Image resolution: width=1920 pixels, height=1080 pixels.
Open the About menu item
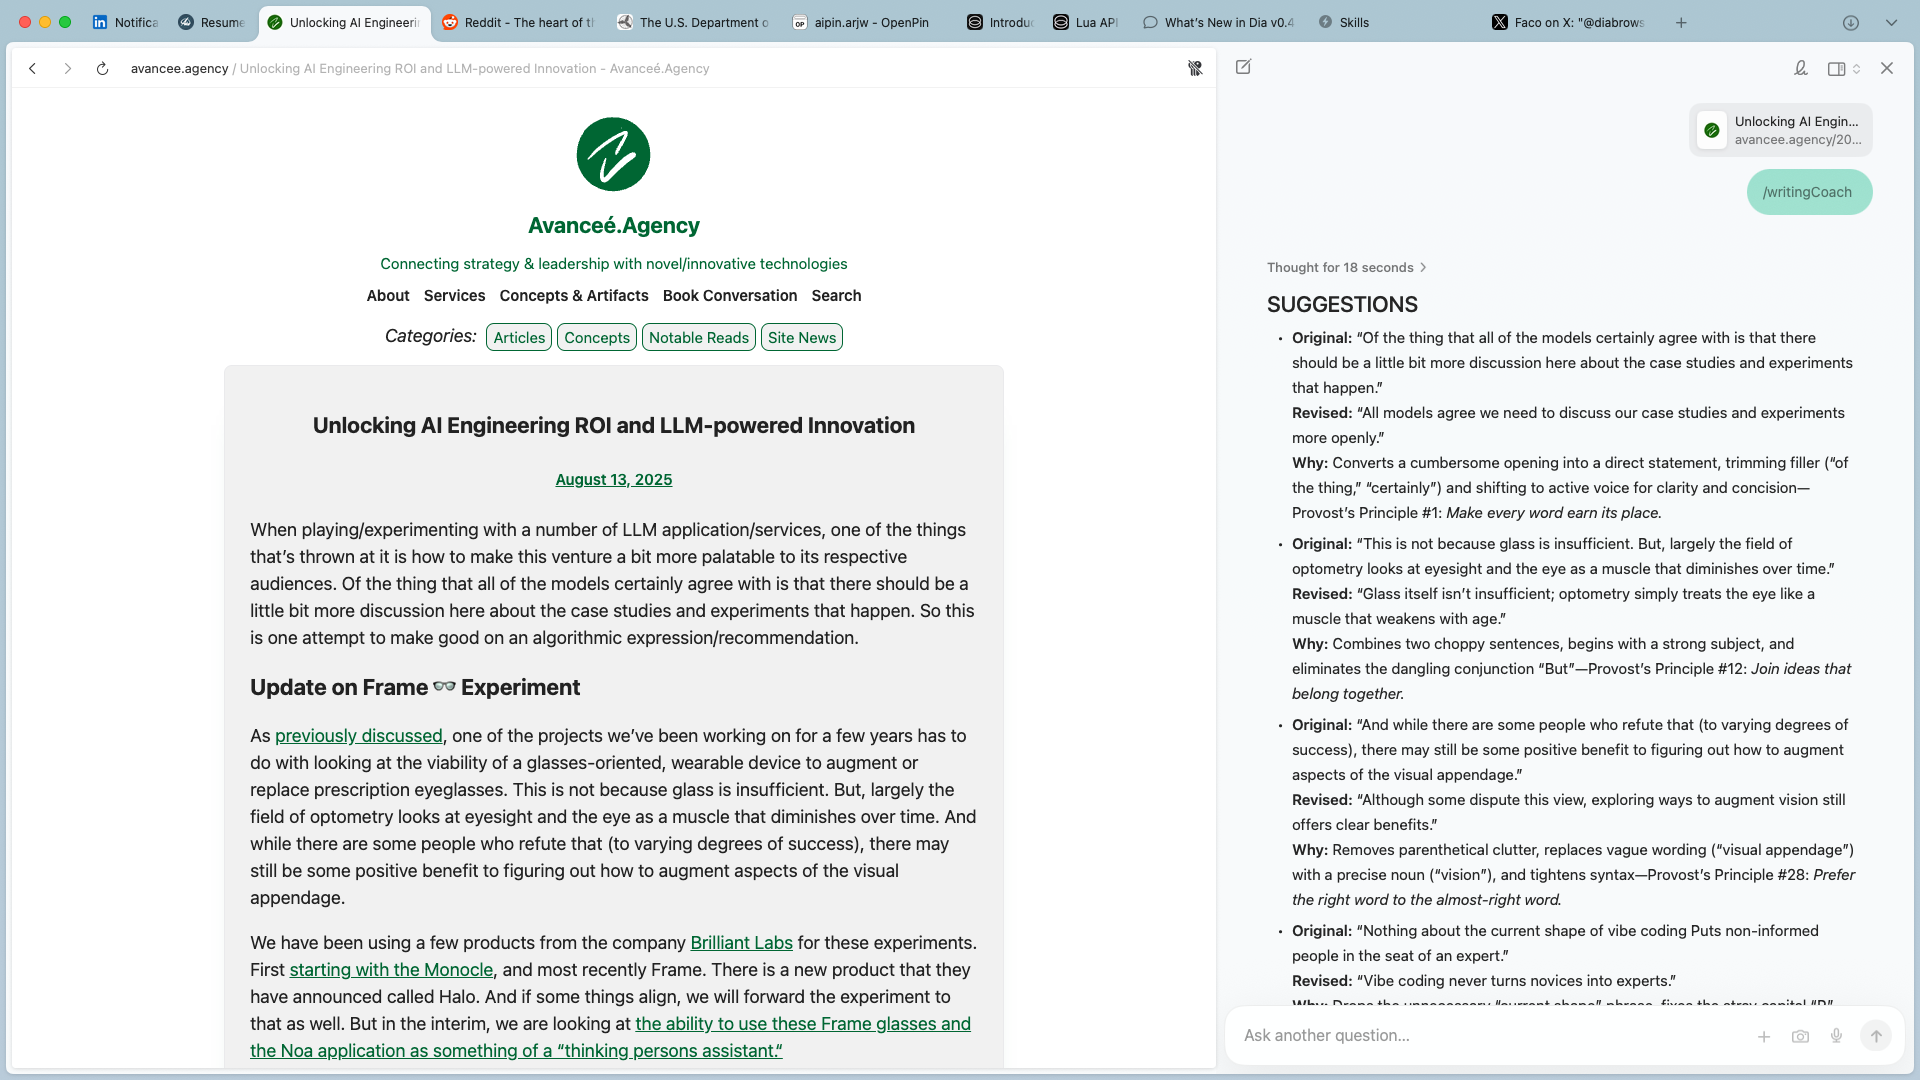(388, 295)
